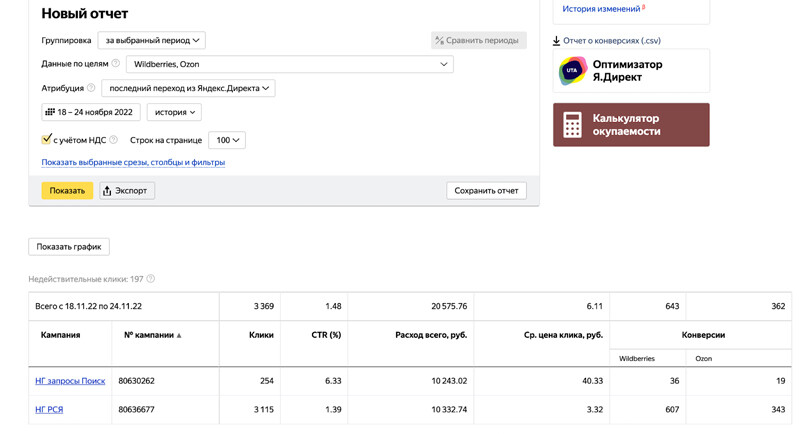Screen dimensions: 800x434
Task: Click the help icon next to Атрибуция
Action: coord(91,88)
